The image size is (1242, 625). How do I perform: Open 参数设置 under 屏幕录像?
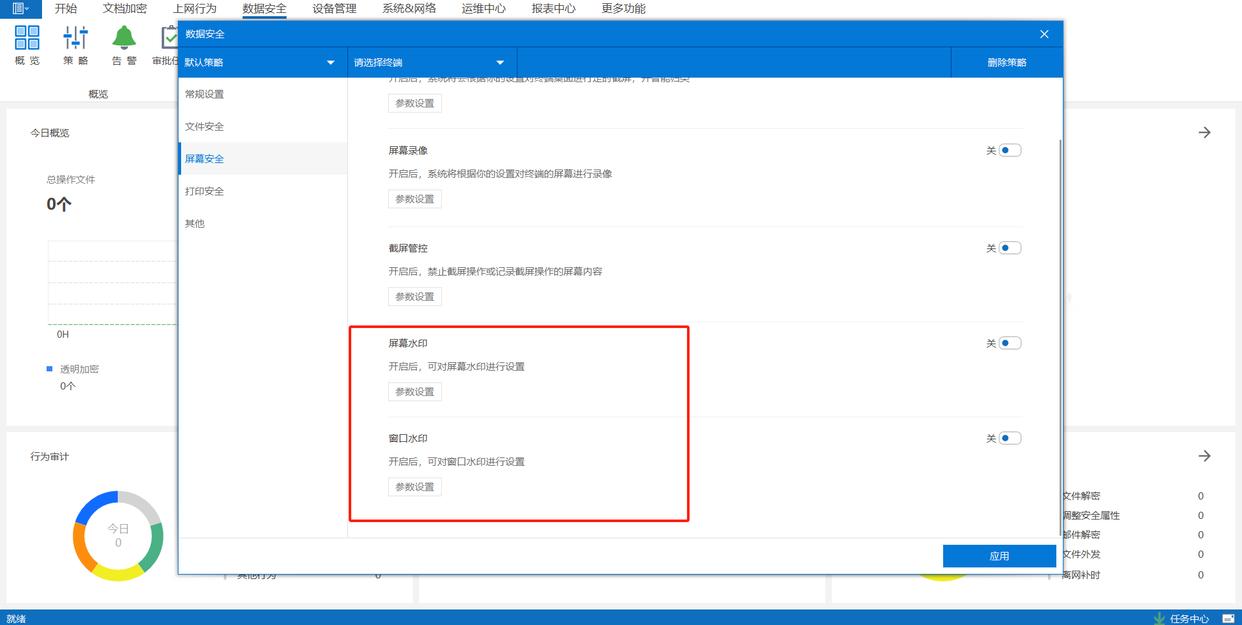click(x=415, y=199)
